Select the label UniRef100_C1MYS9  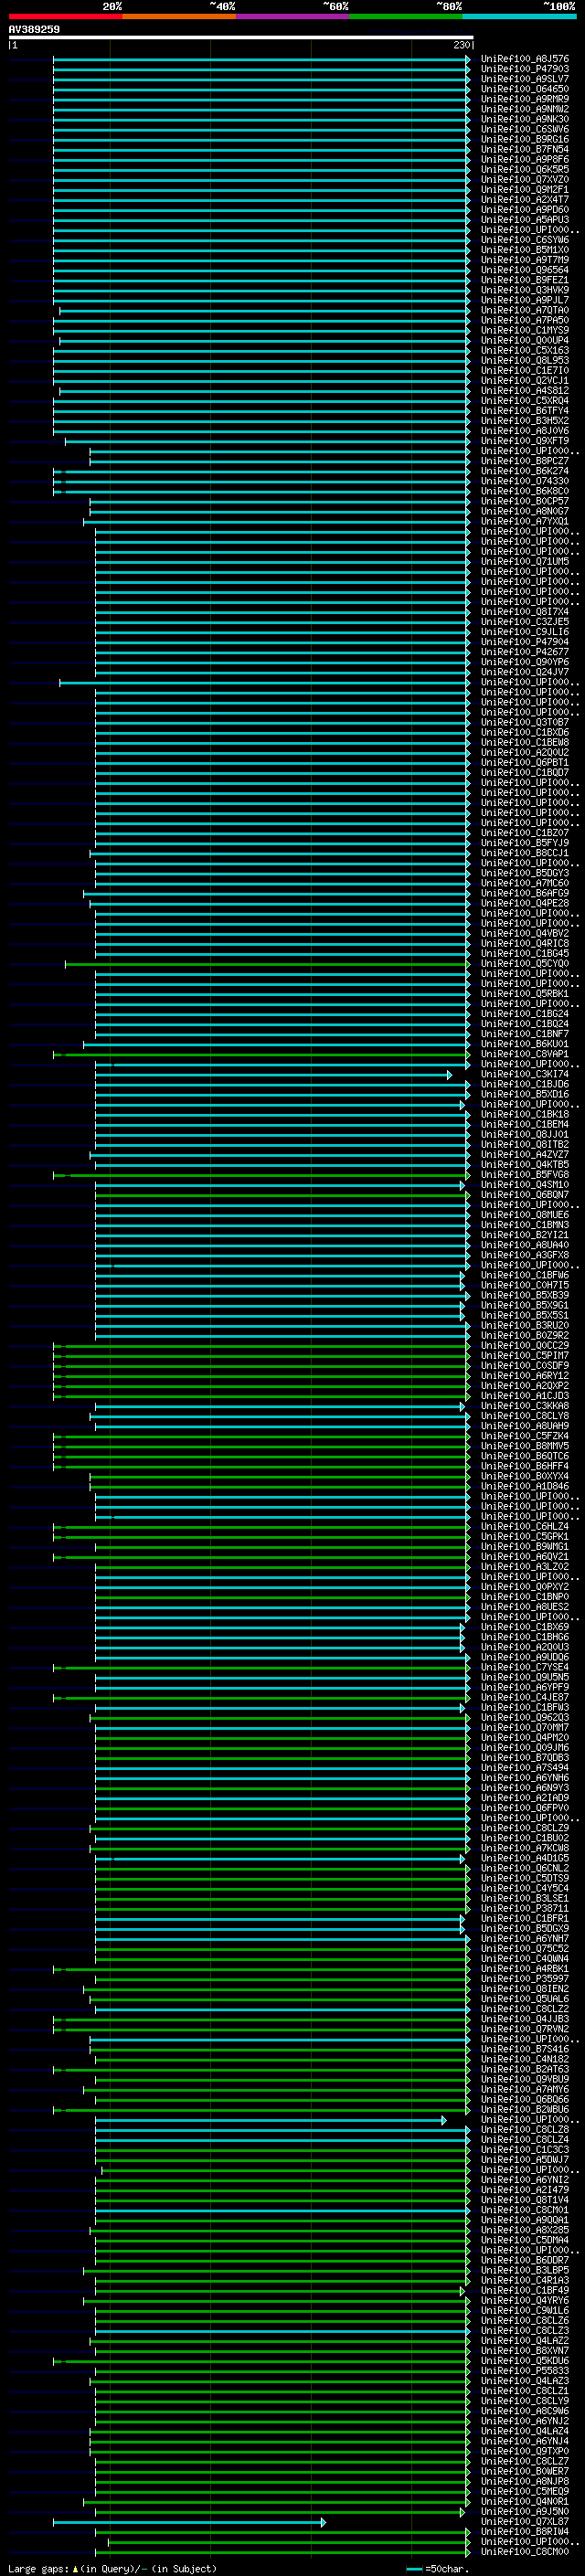[x=525, y=330]
